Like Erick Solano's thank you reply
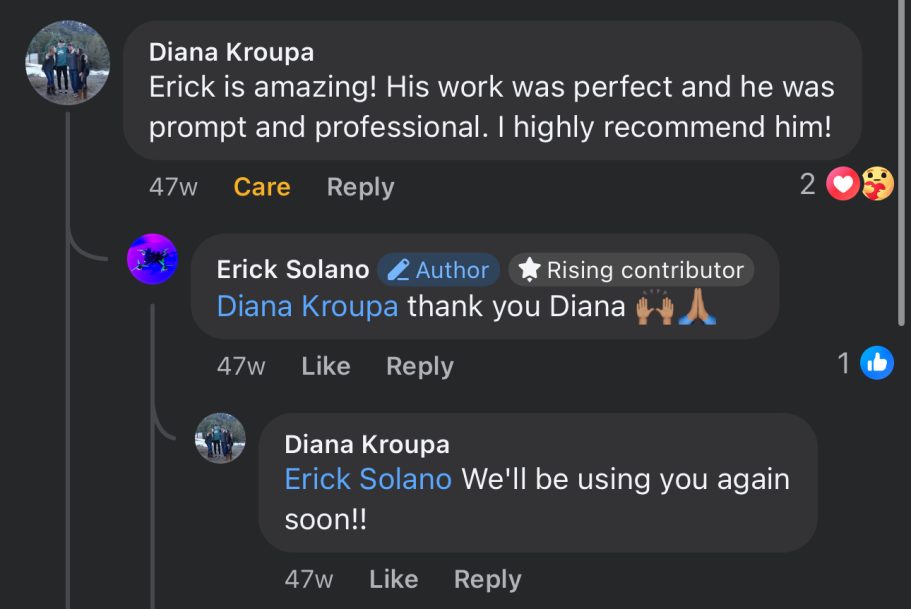 (x=326, y=366)
